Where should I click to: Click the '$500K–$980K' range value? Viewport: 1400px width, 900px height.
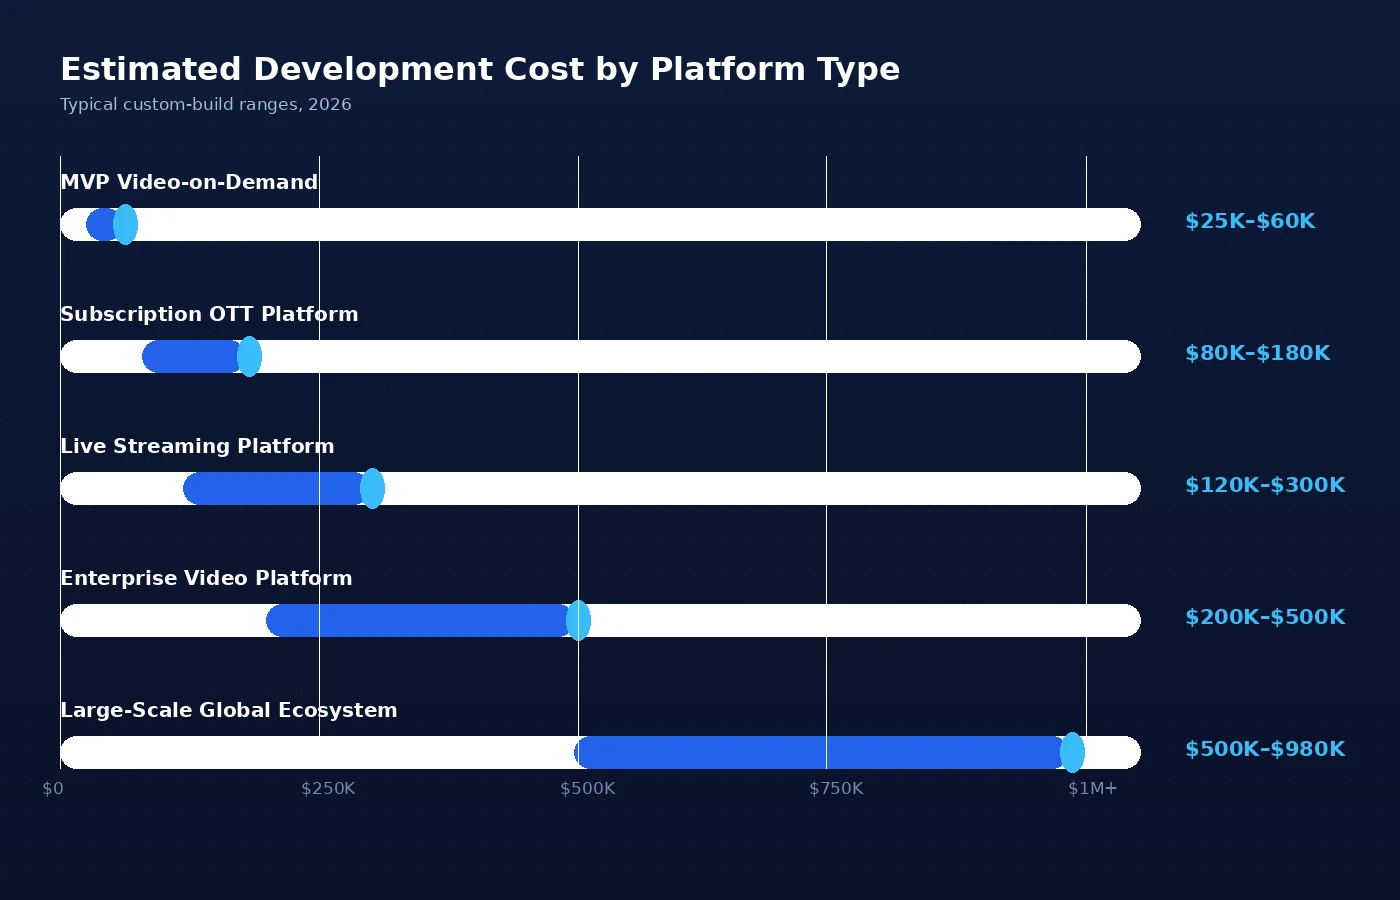1265,749
